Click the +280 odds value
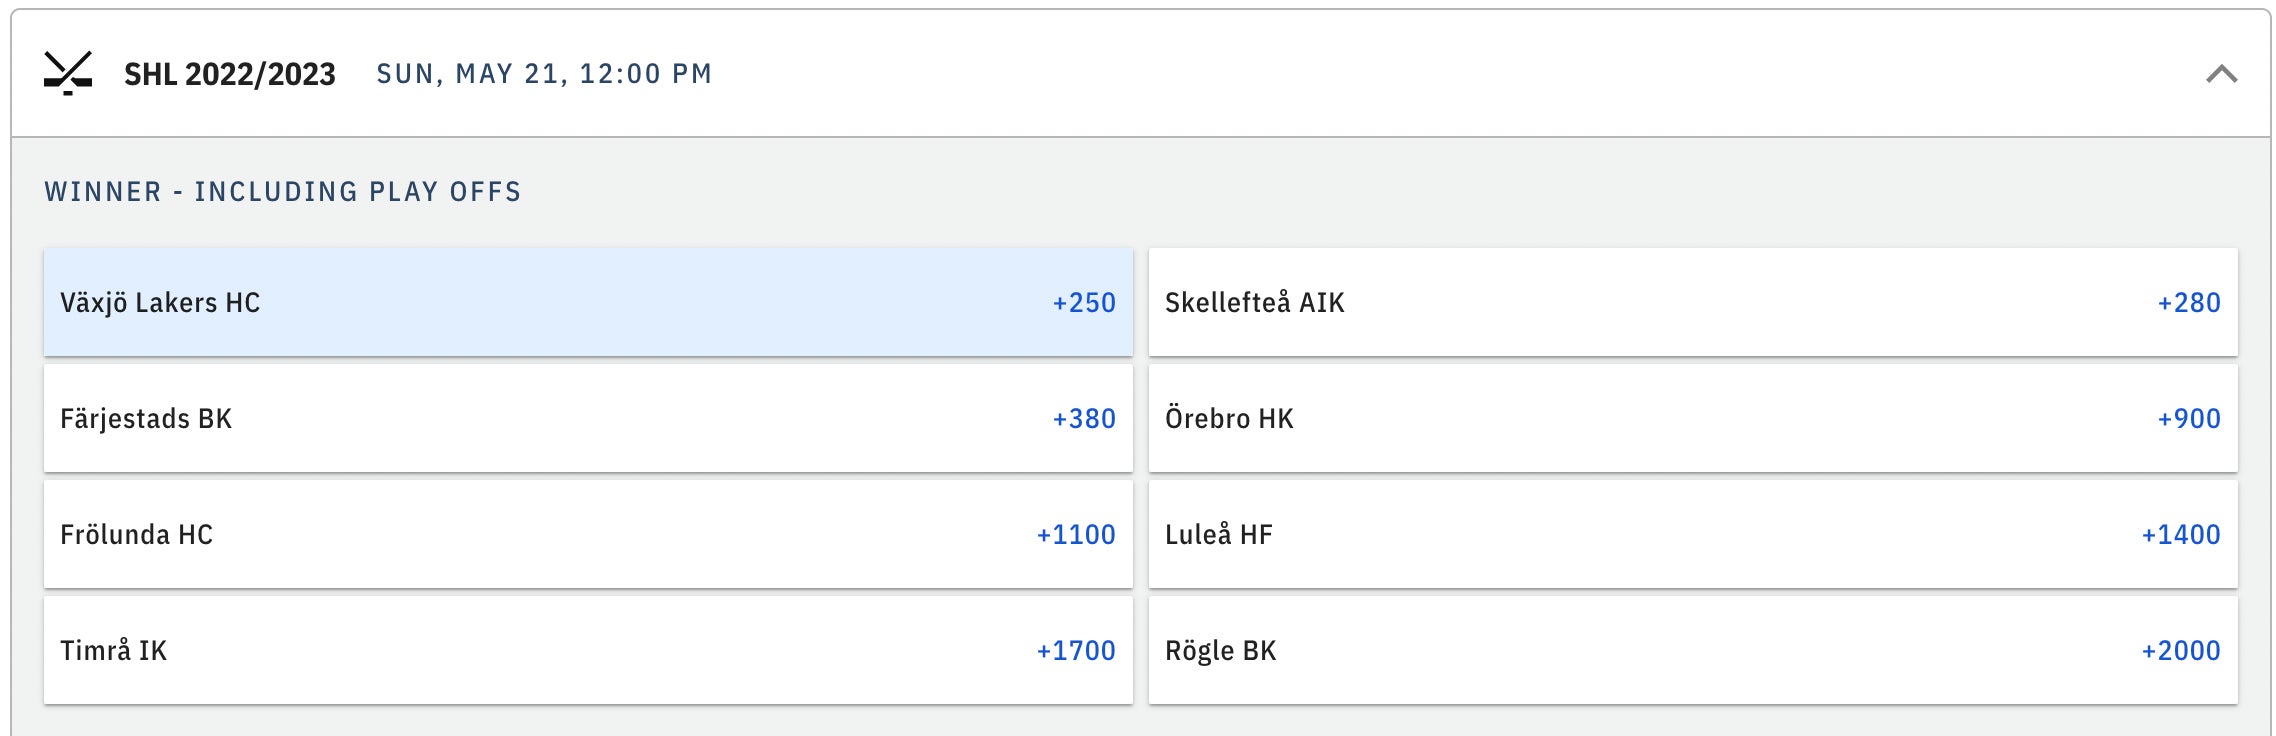Screen dimensions: 2276x736 (2189, 302)
